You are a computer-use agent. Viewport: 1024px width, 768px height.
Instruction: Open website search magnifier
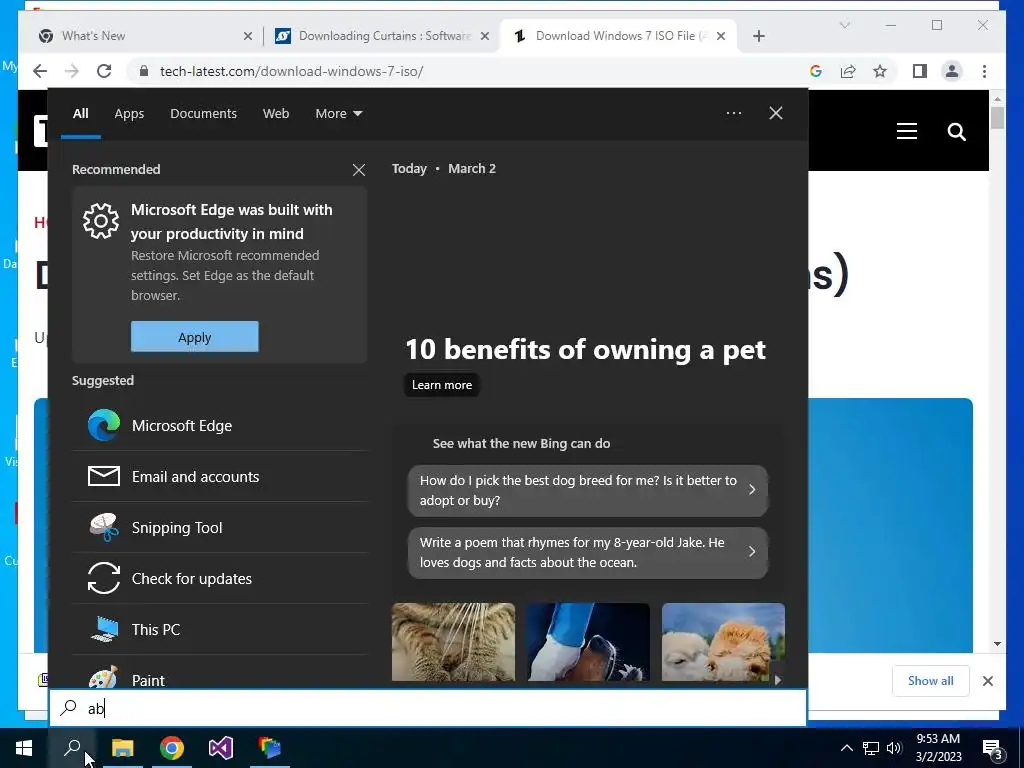coord(956,132)
